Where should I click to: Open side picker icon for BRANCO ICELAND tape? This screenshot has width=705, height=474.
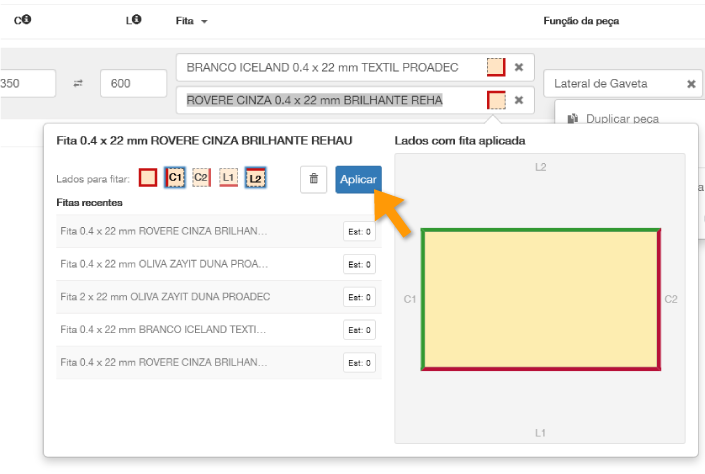(x=496, y=67)
